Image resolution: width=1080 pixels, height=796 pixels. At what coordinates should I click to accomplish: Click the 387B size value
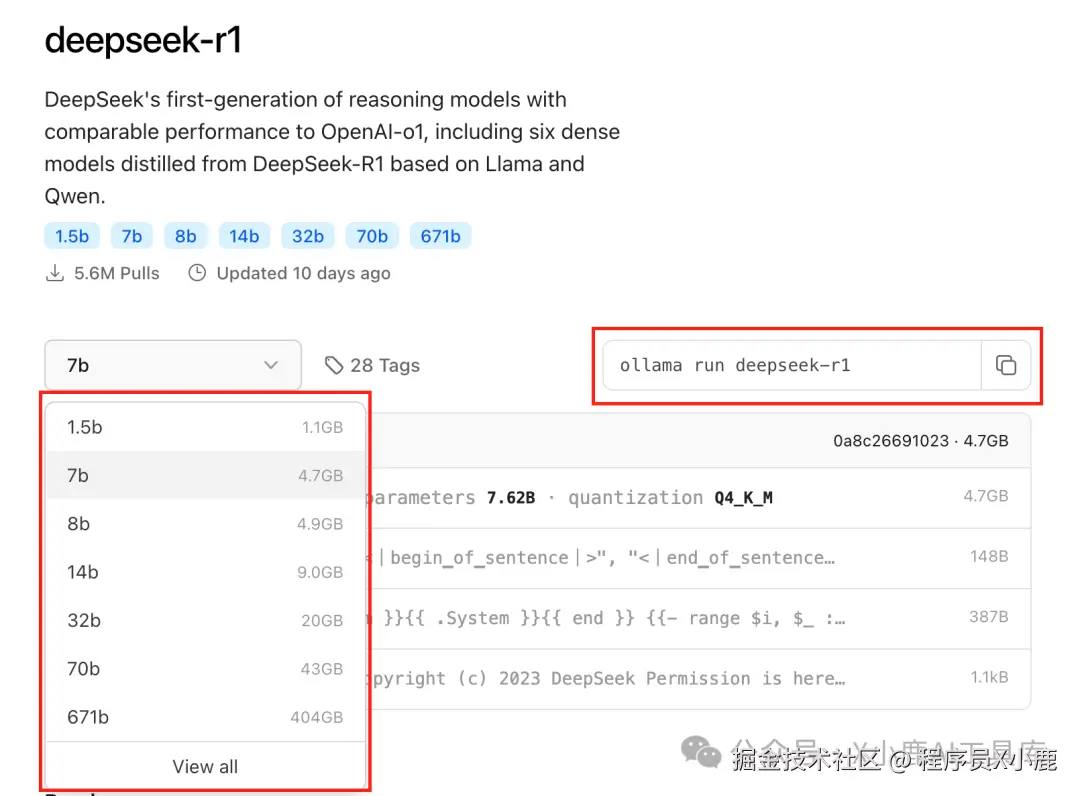tap(989, 617)
